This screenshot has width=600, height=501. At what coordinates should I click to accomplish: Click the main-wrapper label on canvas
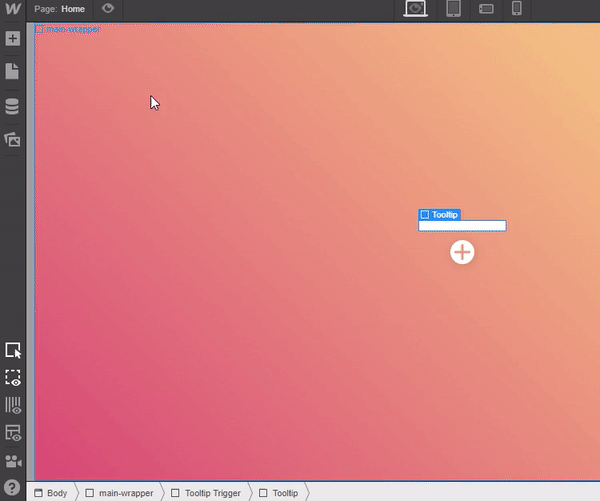pos(68,29)
